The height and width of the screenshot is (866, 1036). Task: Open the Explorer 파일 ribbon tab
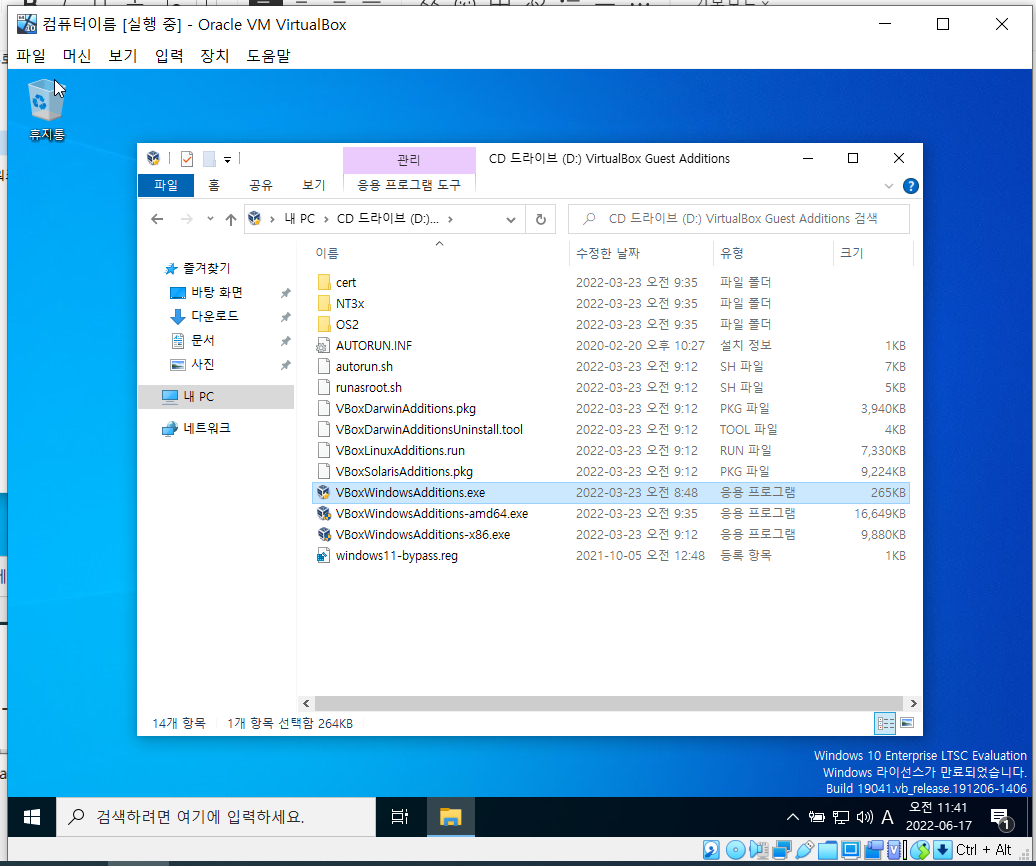(x=166, y=185)
